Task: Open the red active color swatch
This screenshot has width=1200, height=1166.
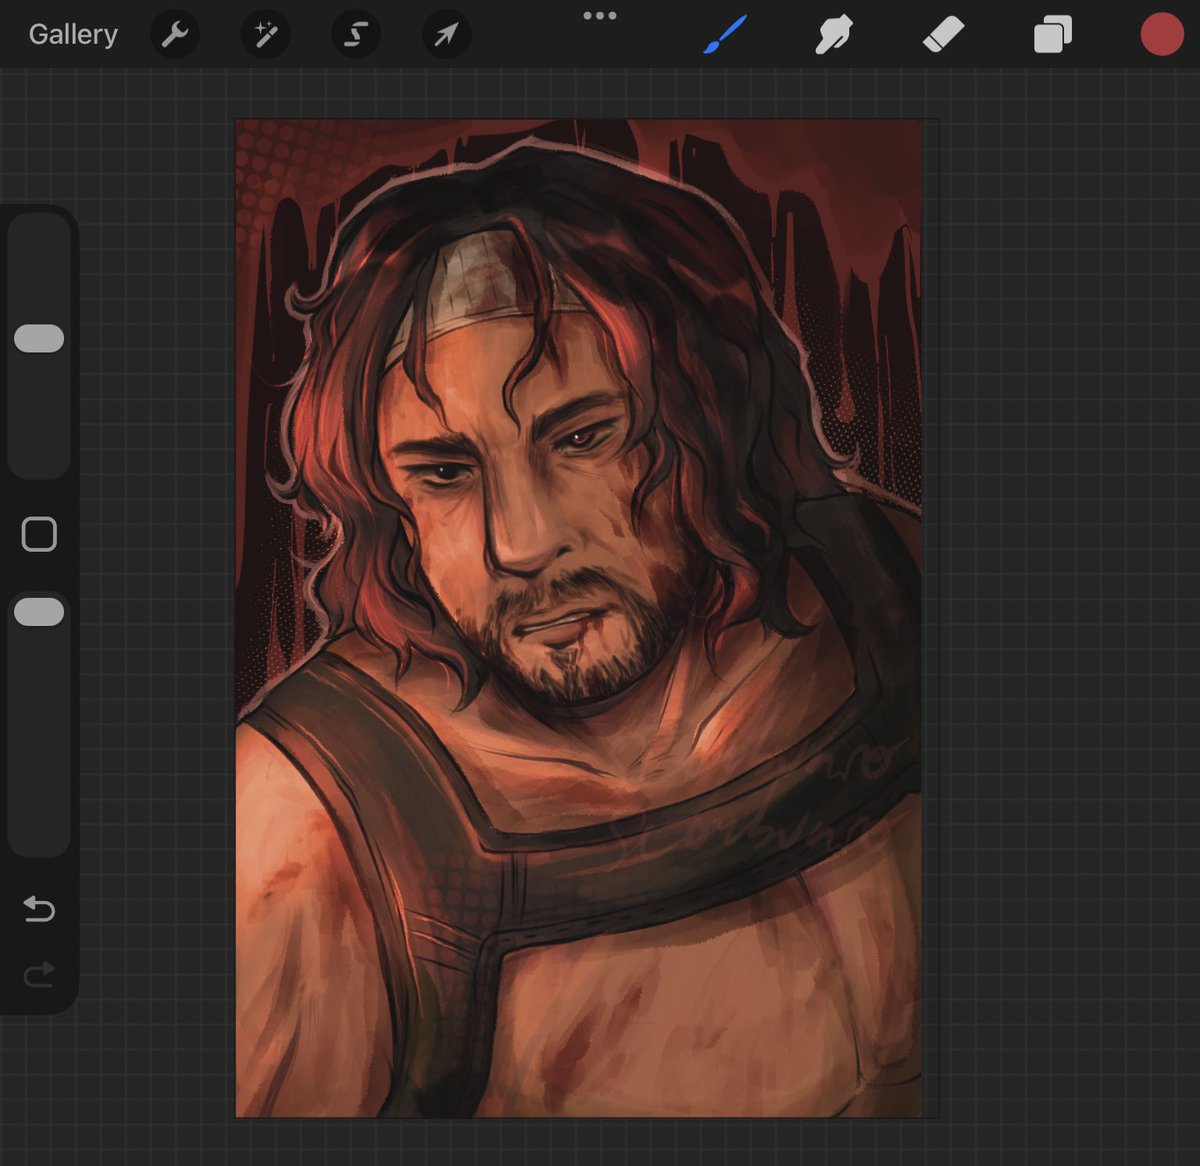Action: [1161, 35]
